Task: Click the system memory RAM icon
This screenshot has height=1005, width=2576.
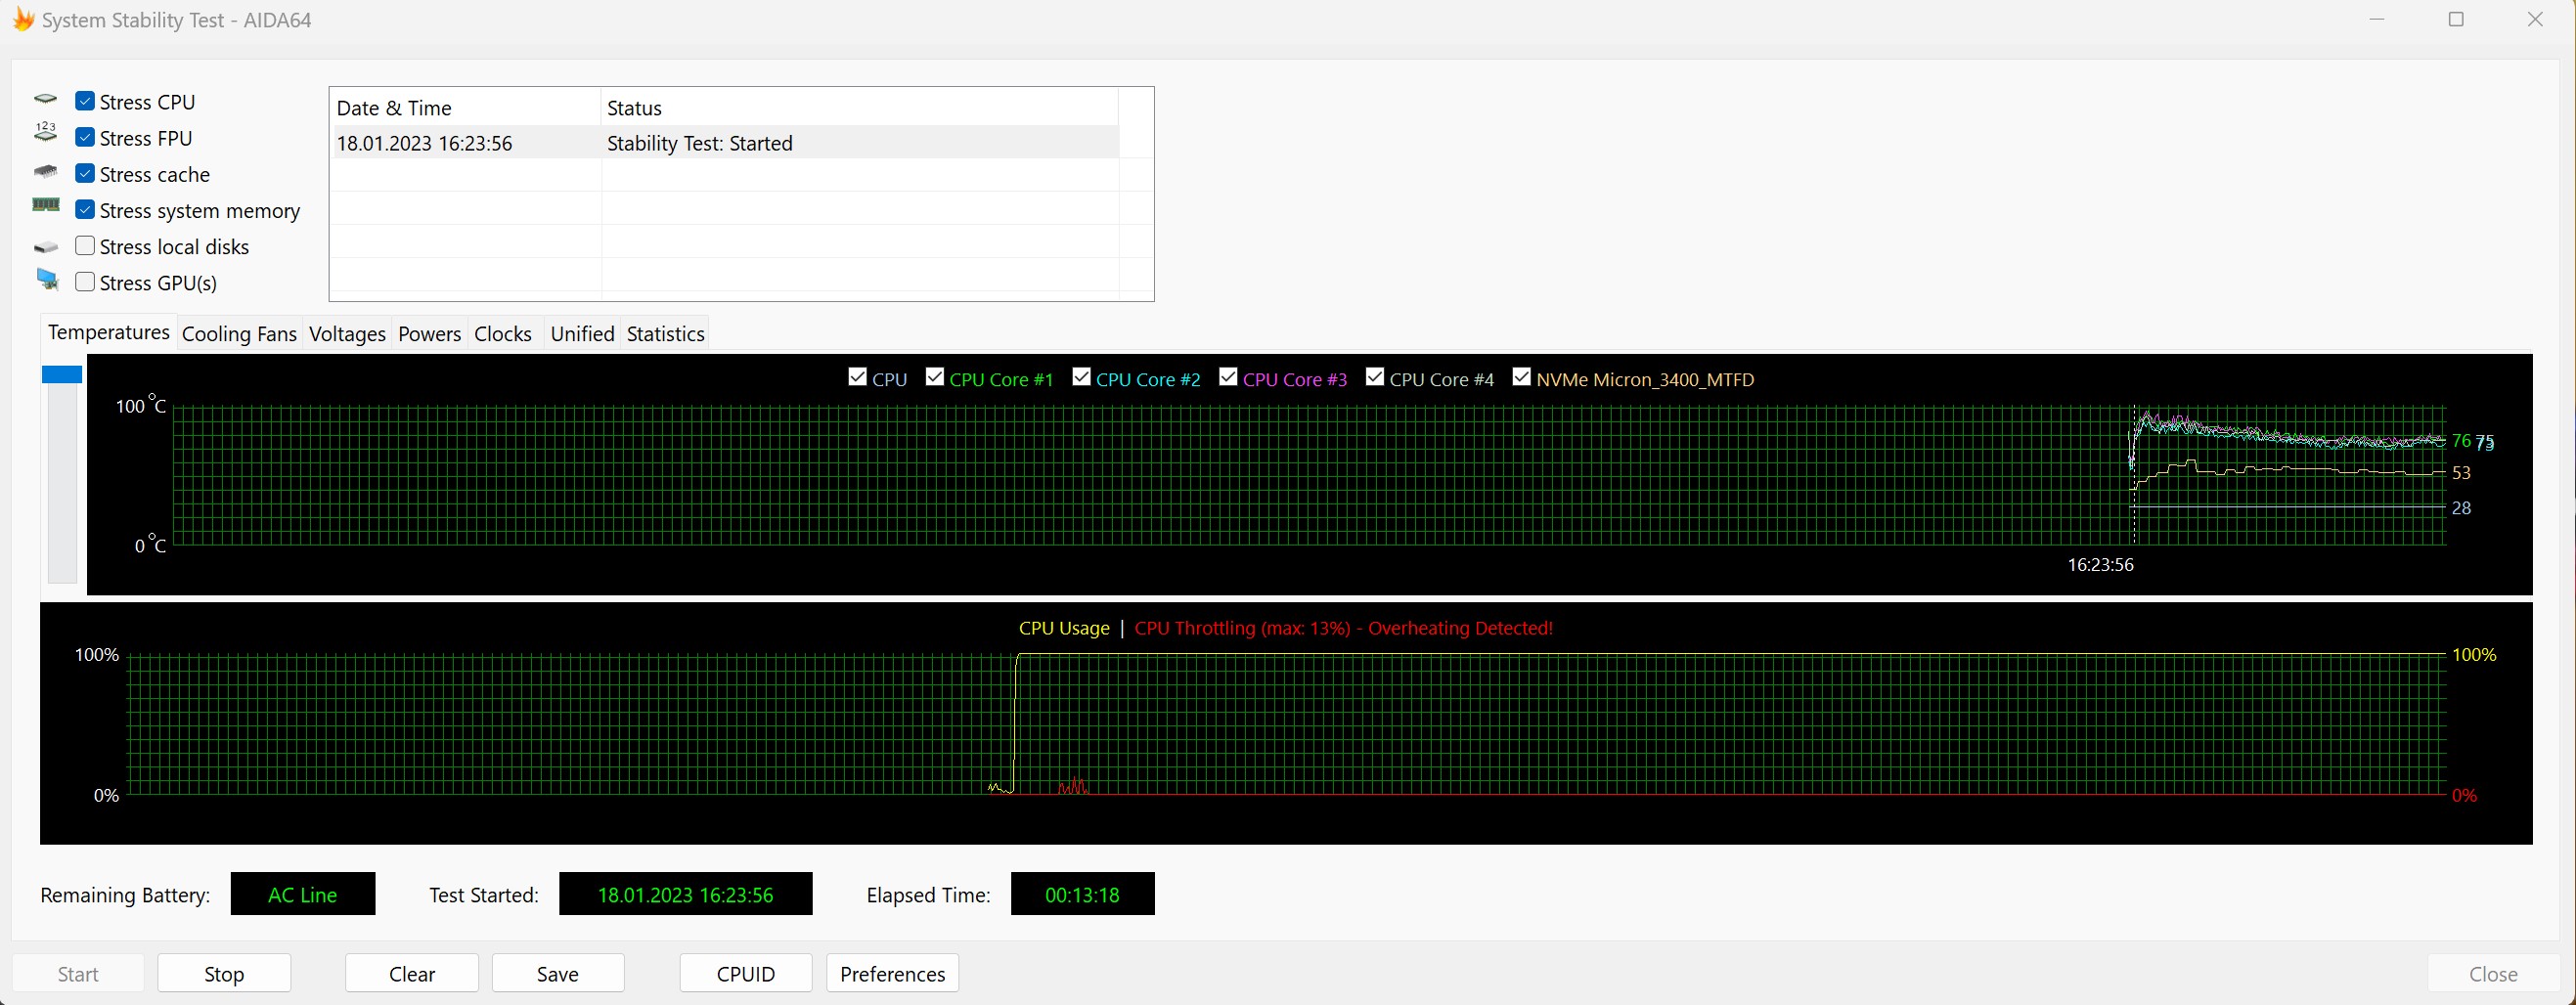Action: coord(46,205)
